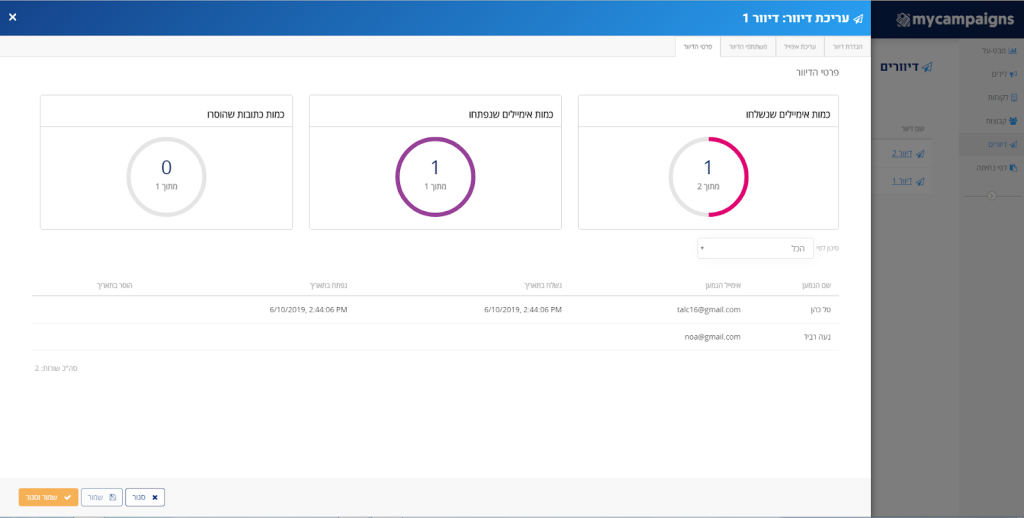This screenshot has height=518, width=1024.
Task: Open the leads megaphone icon in the sidebar
Action: (x=1013, y=74)
